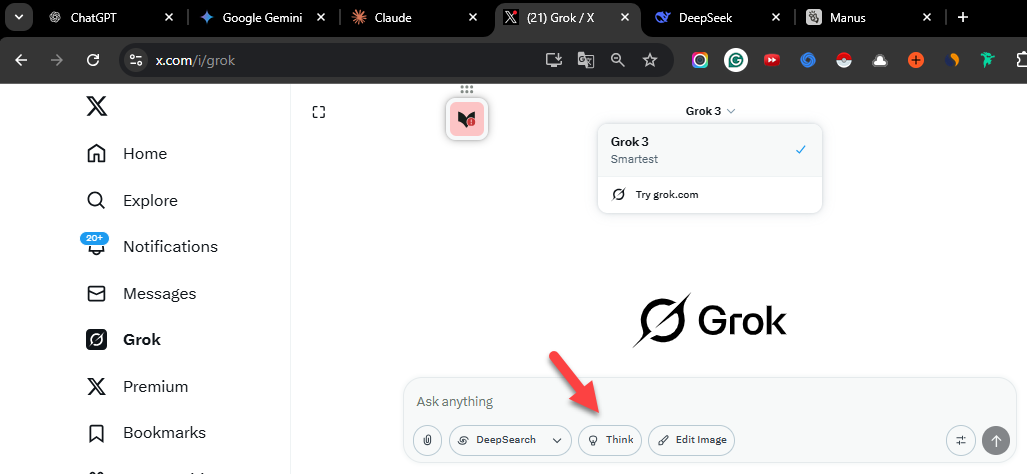1027x474 pixels.
Task: Open a new browser tab
Action: [x=962, y=18]
